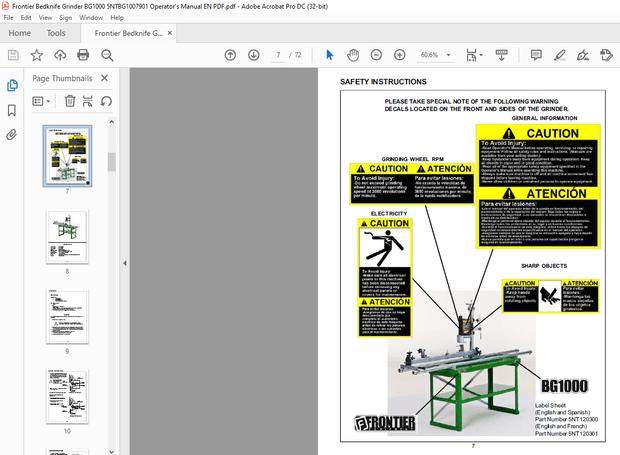
Task: Activate the hand pan tool
Action: tap(351, 55)
